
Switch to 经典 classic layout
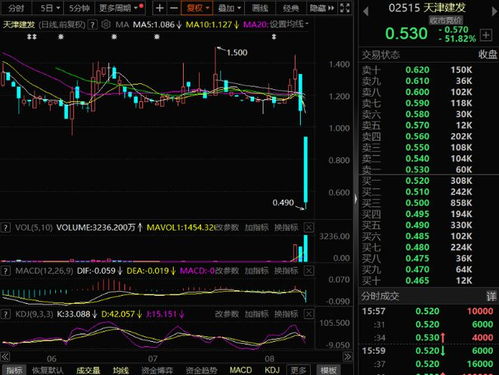click(290, 8)
